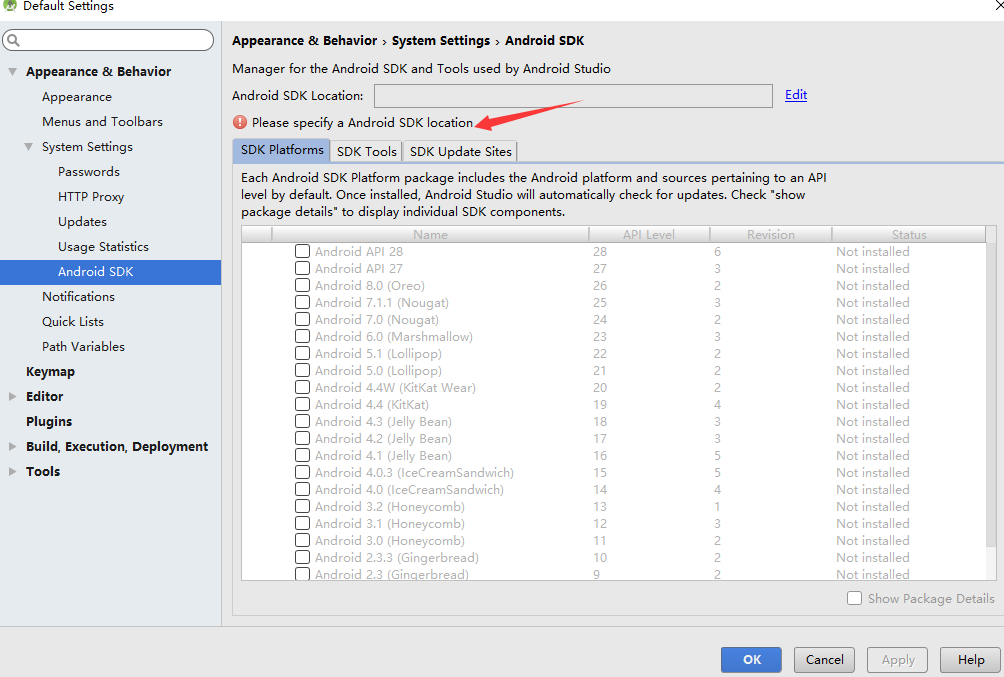Click the Android Studio icon in the title bar
The height and width of the screenshot is (677, 1004).
pyautogui.click(x=10, y=5)
